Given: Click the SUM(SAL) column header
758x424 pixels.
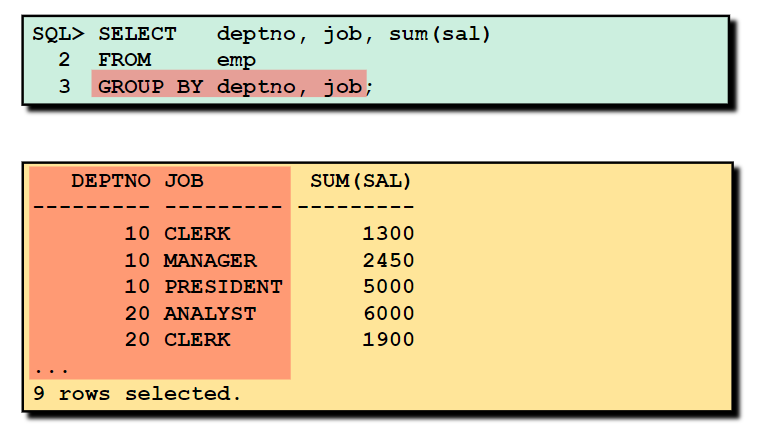Looking at the screenshot, I should [361, 181].
